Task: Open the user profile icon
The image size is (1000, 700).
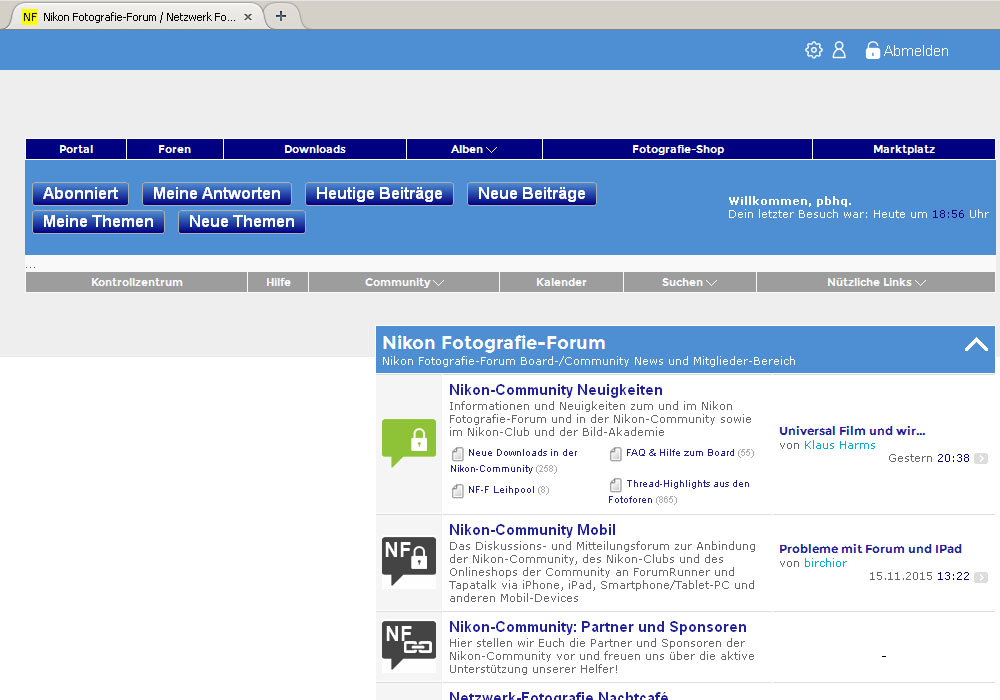Action: tap(839, 50)
